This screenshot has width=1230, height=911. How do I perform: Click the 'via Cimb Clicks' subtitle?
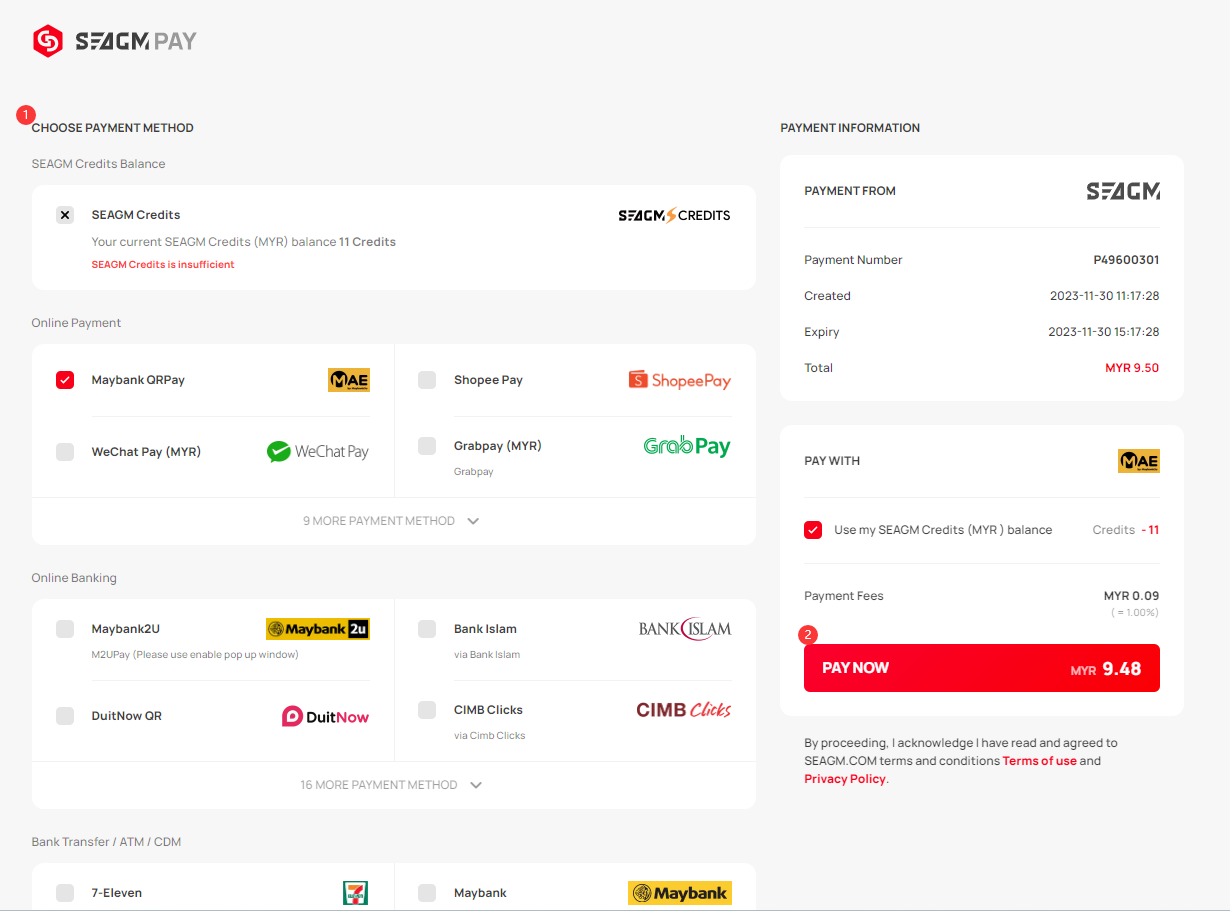click(490, 736)
